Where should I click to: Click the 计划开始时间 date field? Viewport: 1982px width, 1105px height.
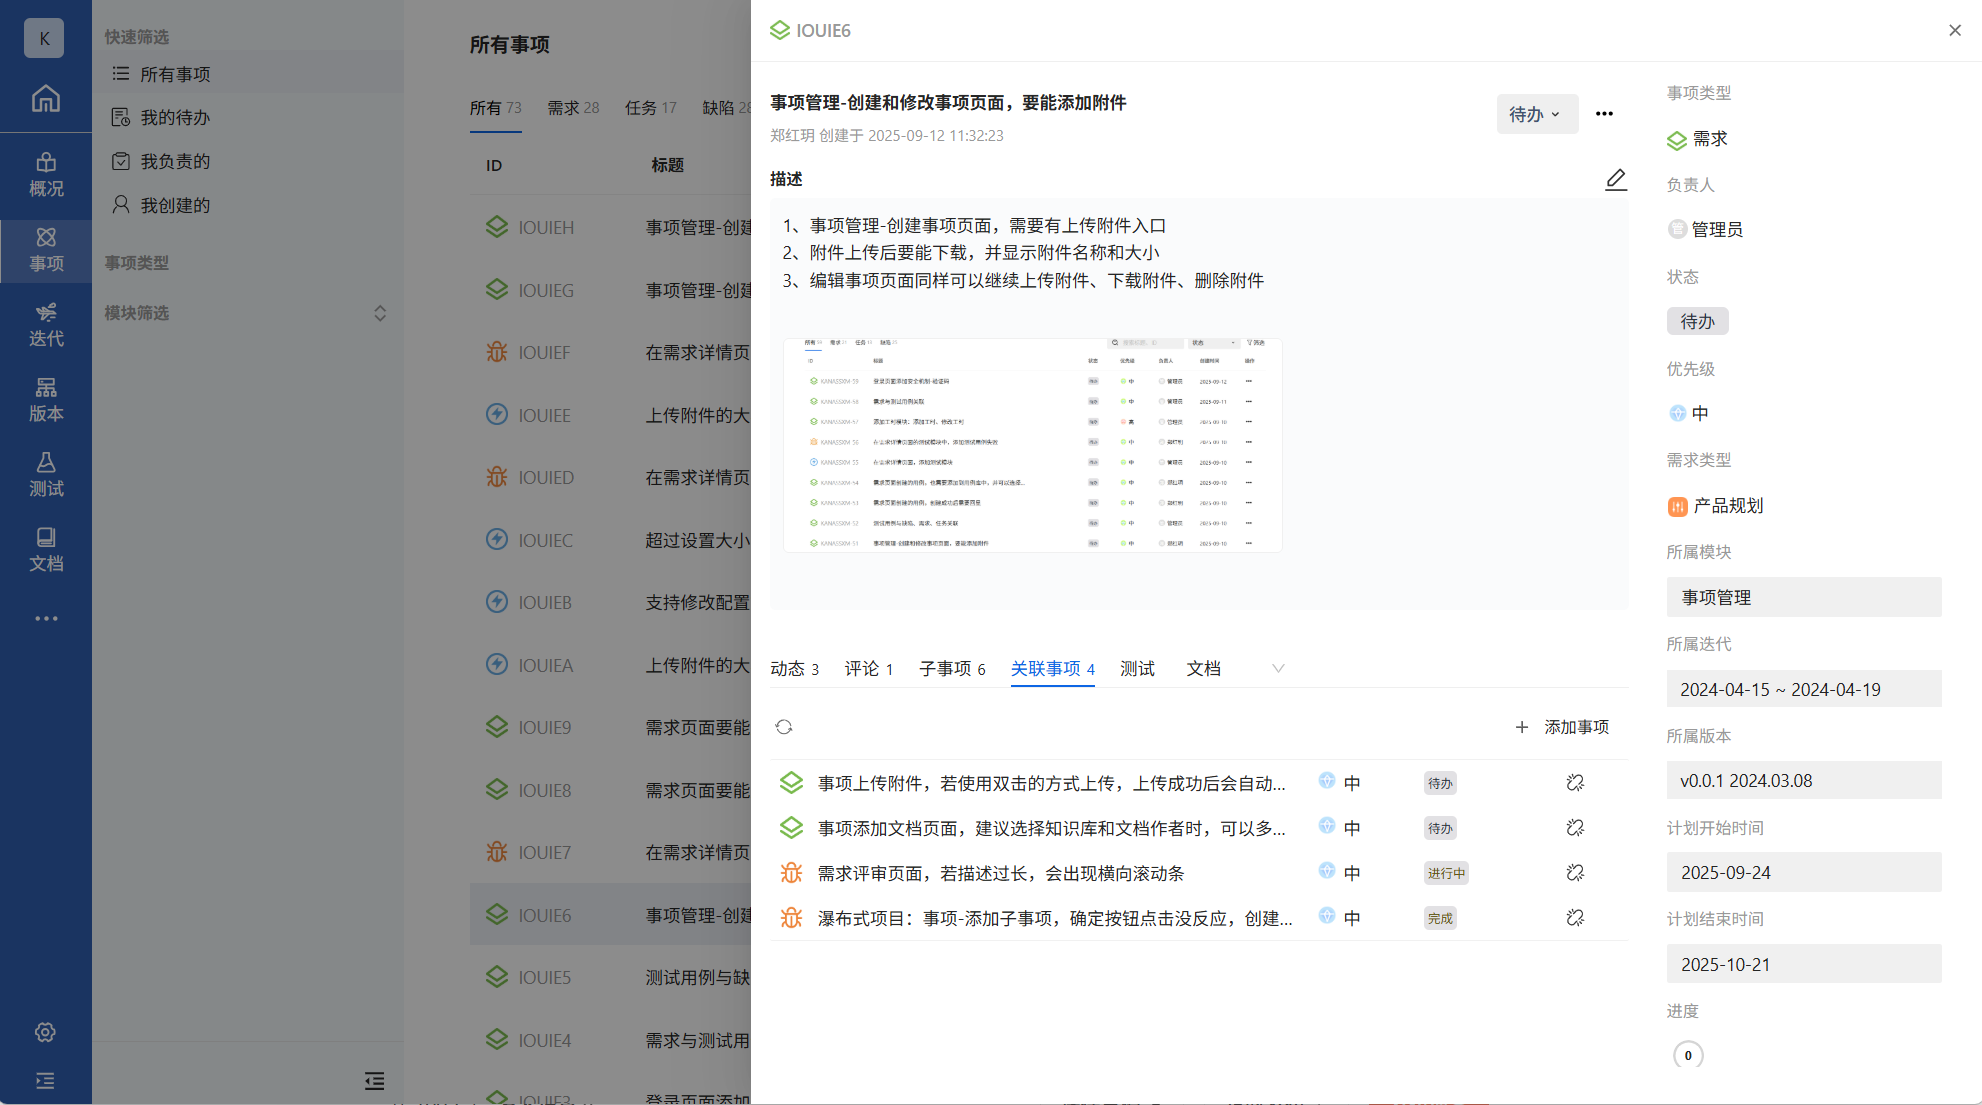tap(1803, 872)
